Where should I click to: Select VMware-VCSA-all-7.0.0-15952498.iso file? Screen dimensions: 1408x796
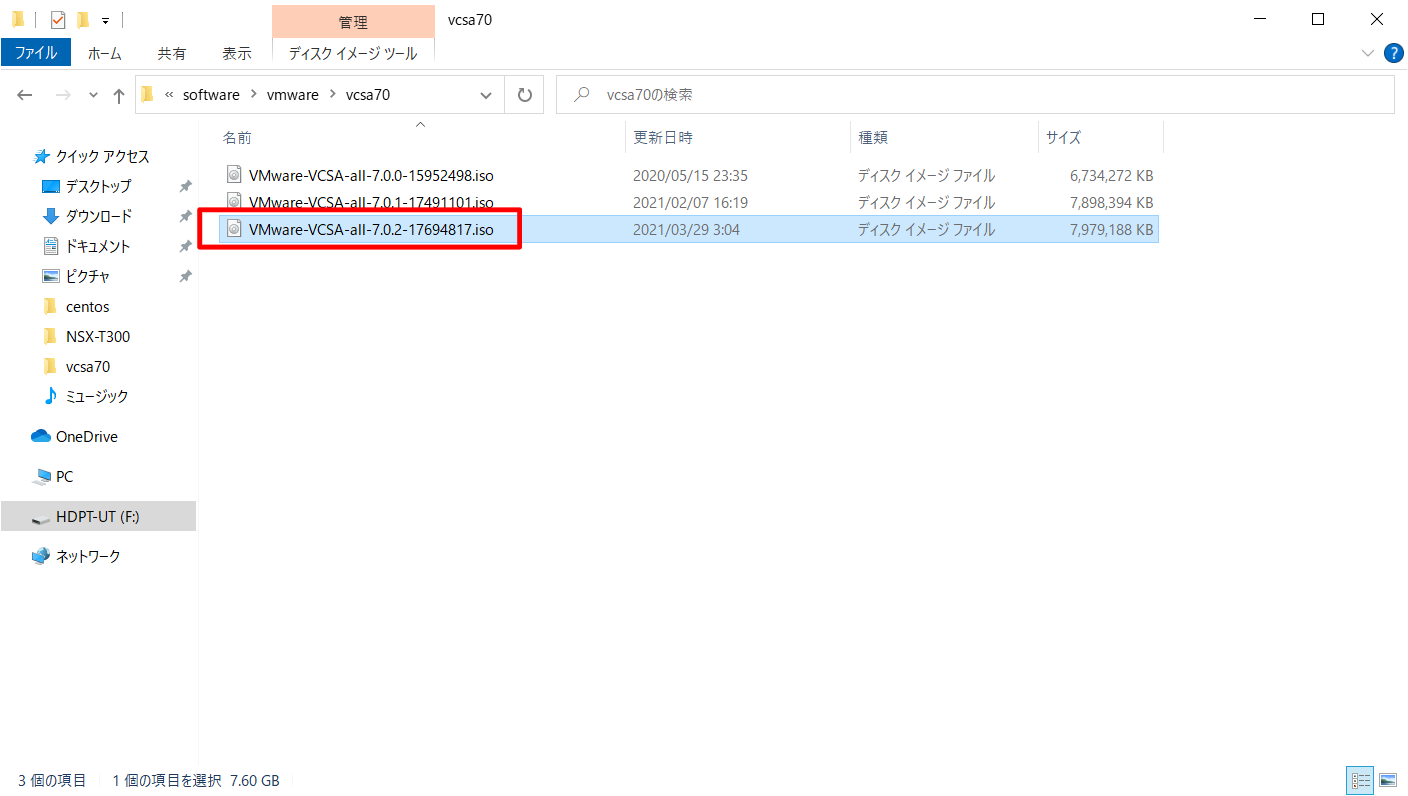pos(371,175)
